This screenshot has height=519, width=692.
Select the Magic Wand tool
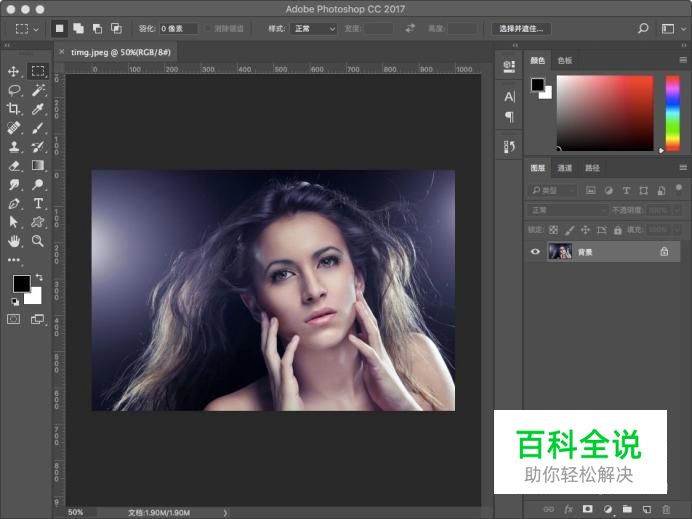coord(38,90)
